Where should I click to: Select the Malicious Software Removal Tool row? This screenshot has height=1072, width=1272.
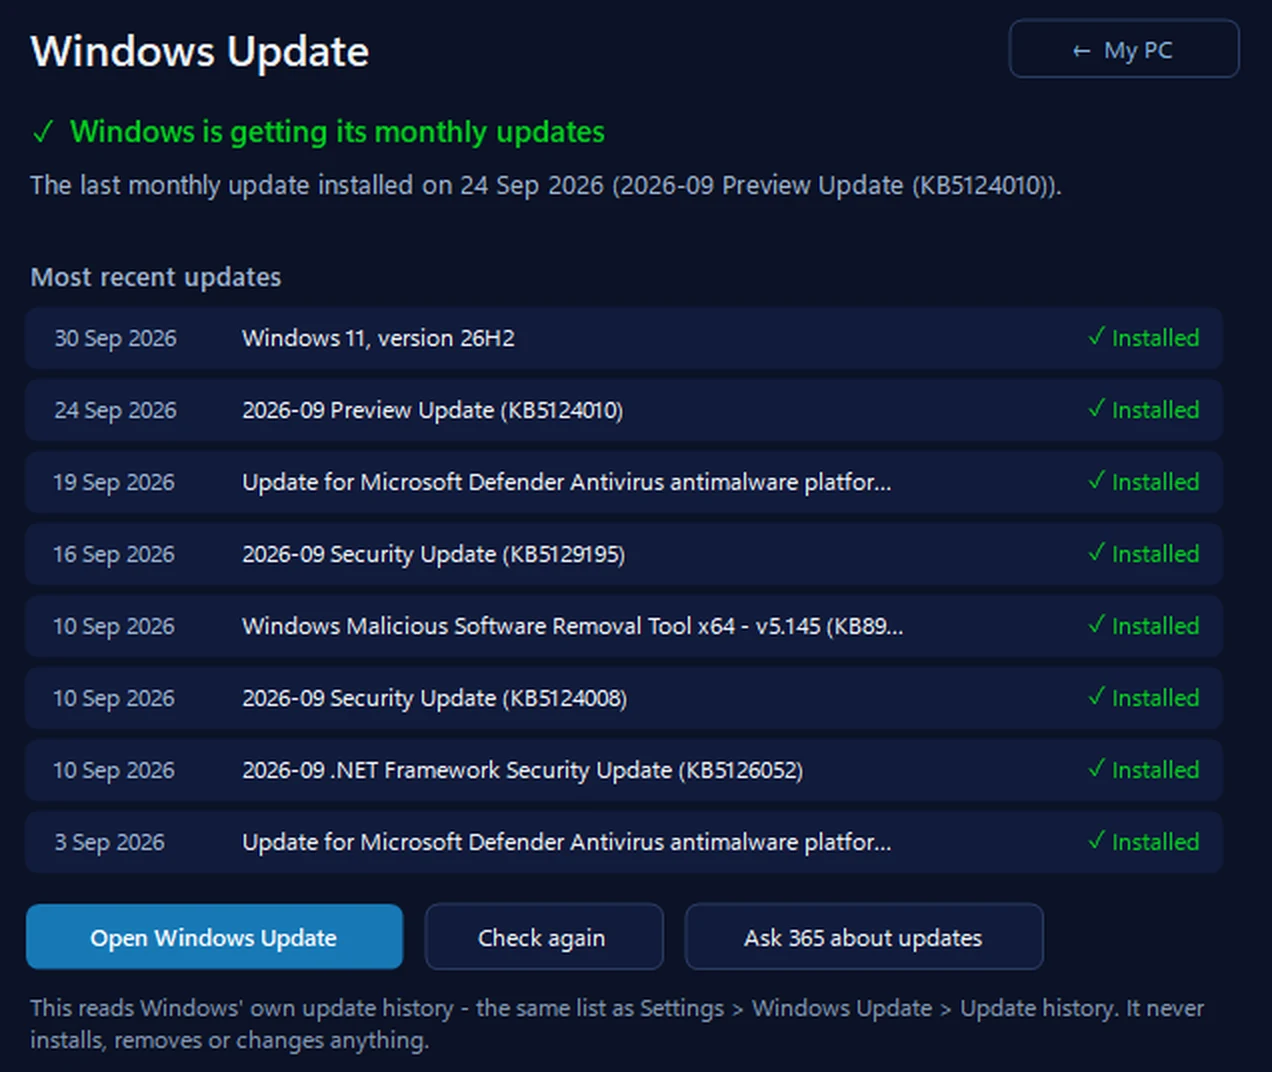tap(624, 626)
